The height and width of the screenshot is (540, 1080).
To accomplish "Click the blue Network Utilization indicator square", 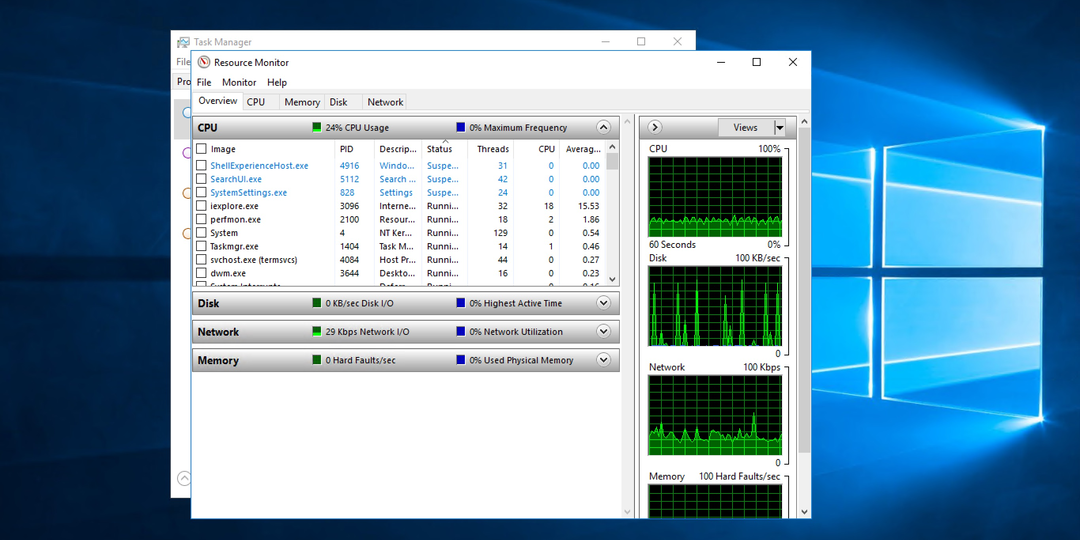I will pyautogui.click(x=461, y=331).
